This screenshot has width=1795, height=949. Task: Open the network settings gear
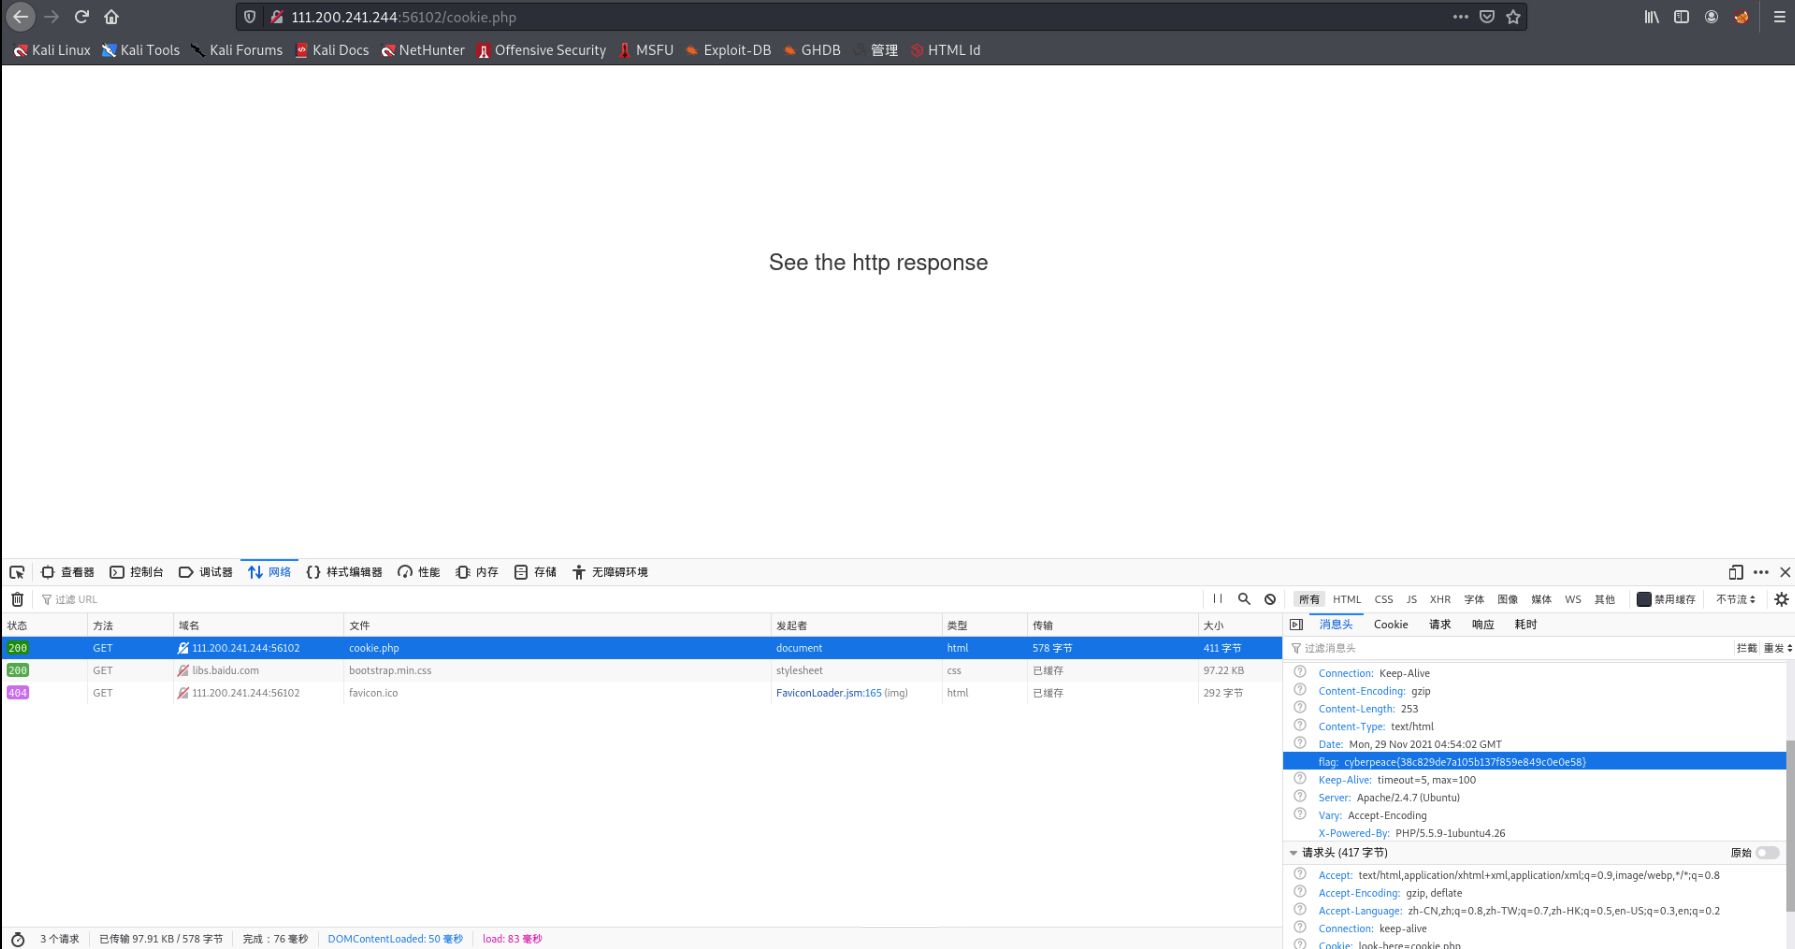click(1781, 599)
